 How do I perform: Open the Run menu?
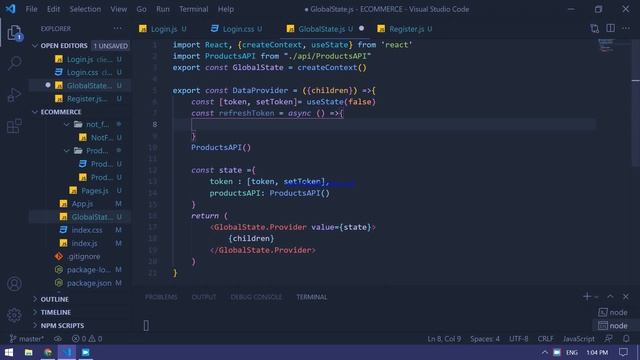click(162, 9)
